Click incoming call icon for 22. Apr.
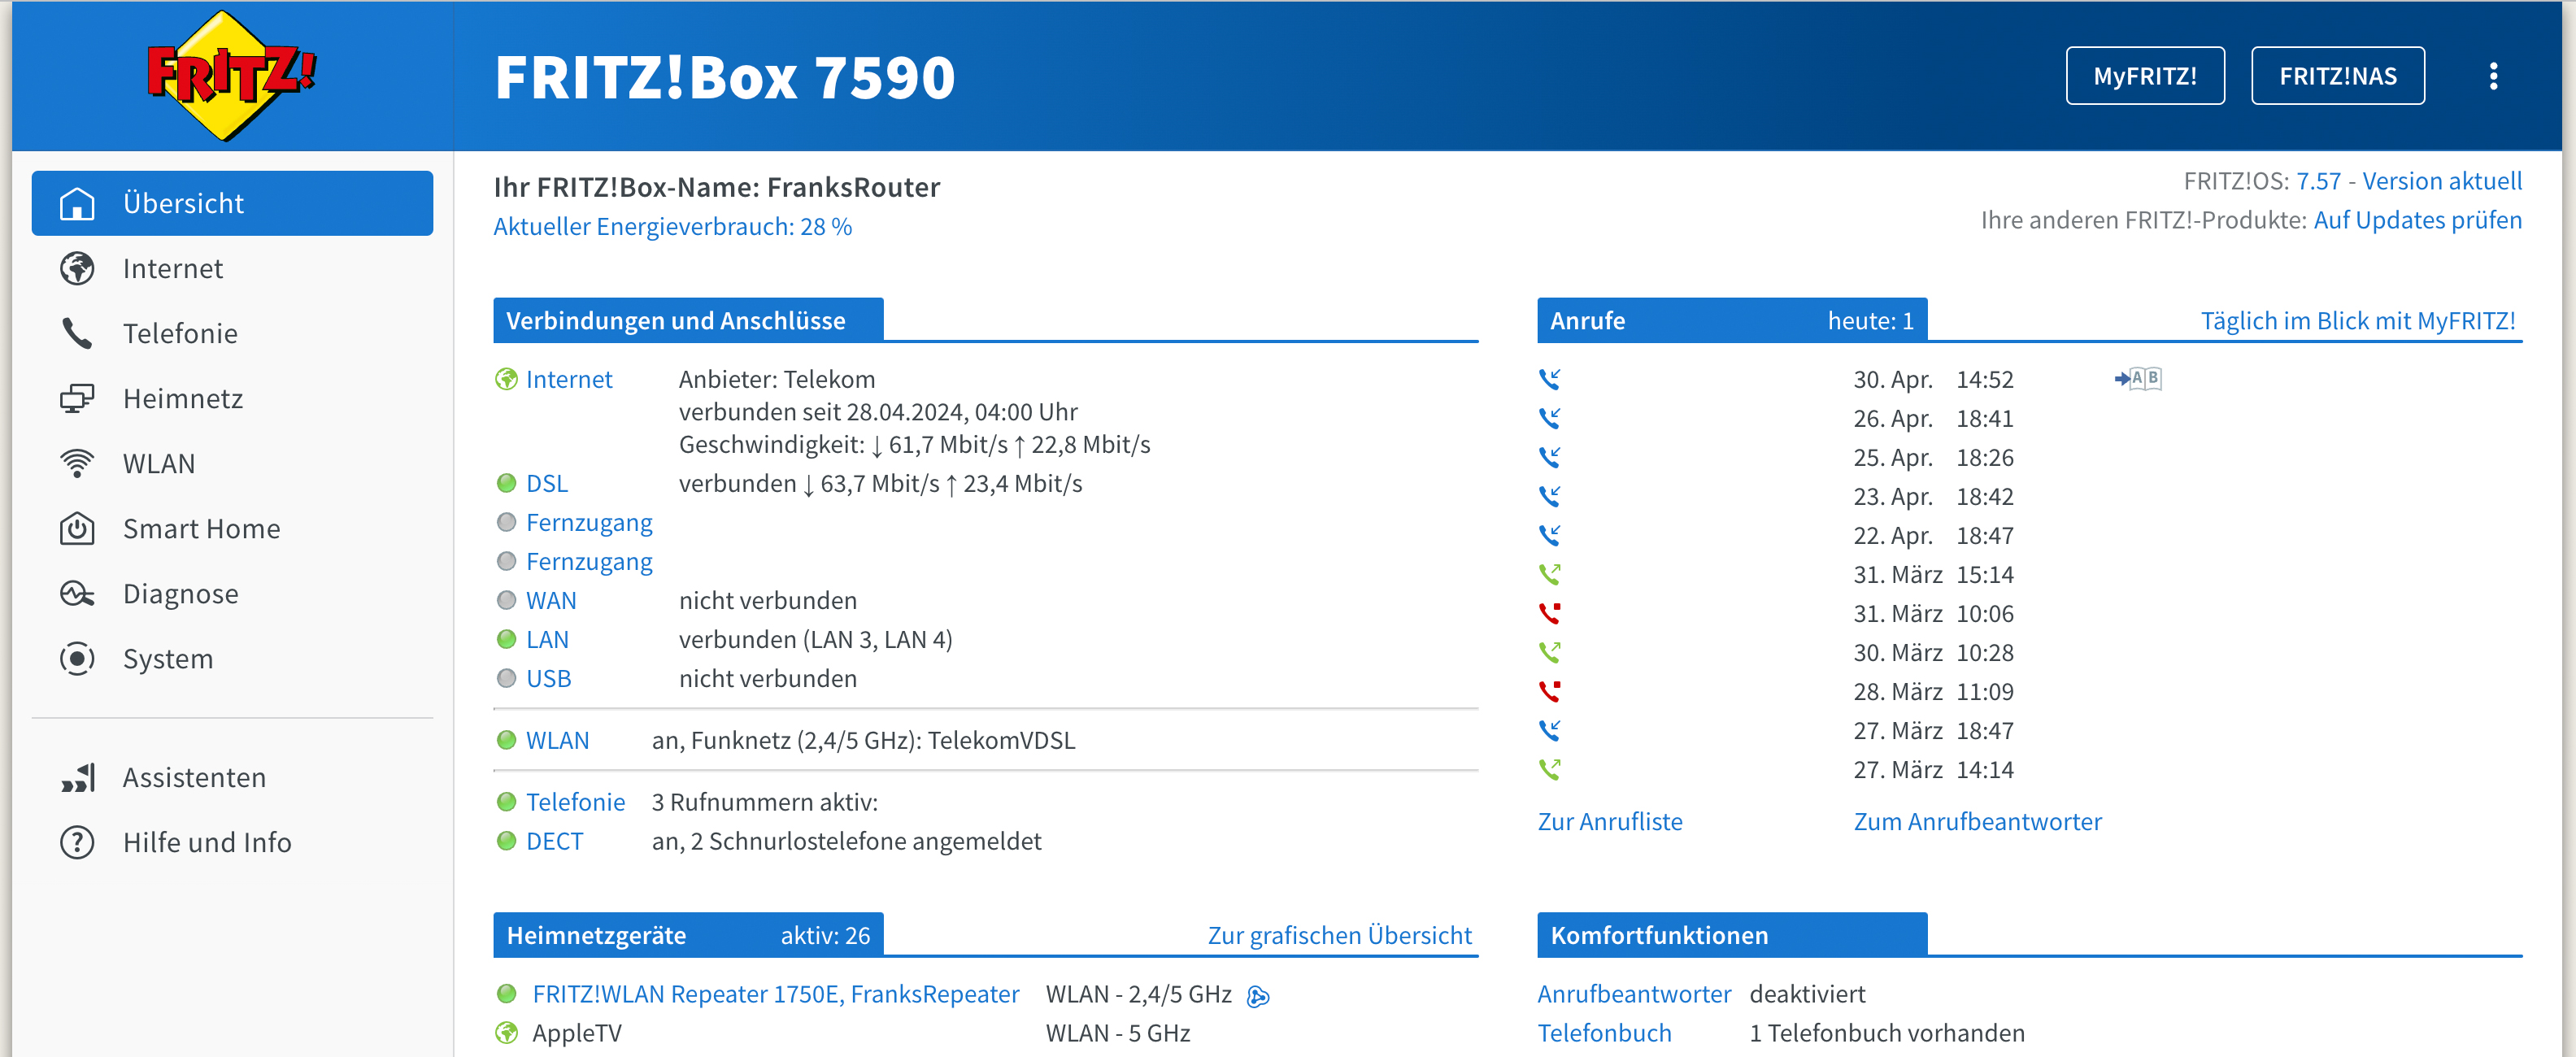Viewport: 2576px width, 1057px height. [1549, 535]
